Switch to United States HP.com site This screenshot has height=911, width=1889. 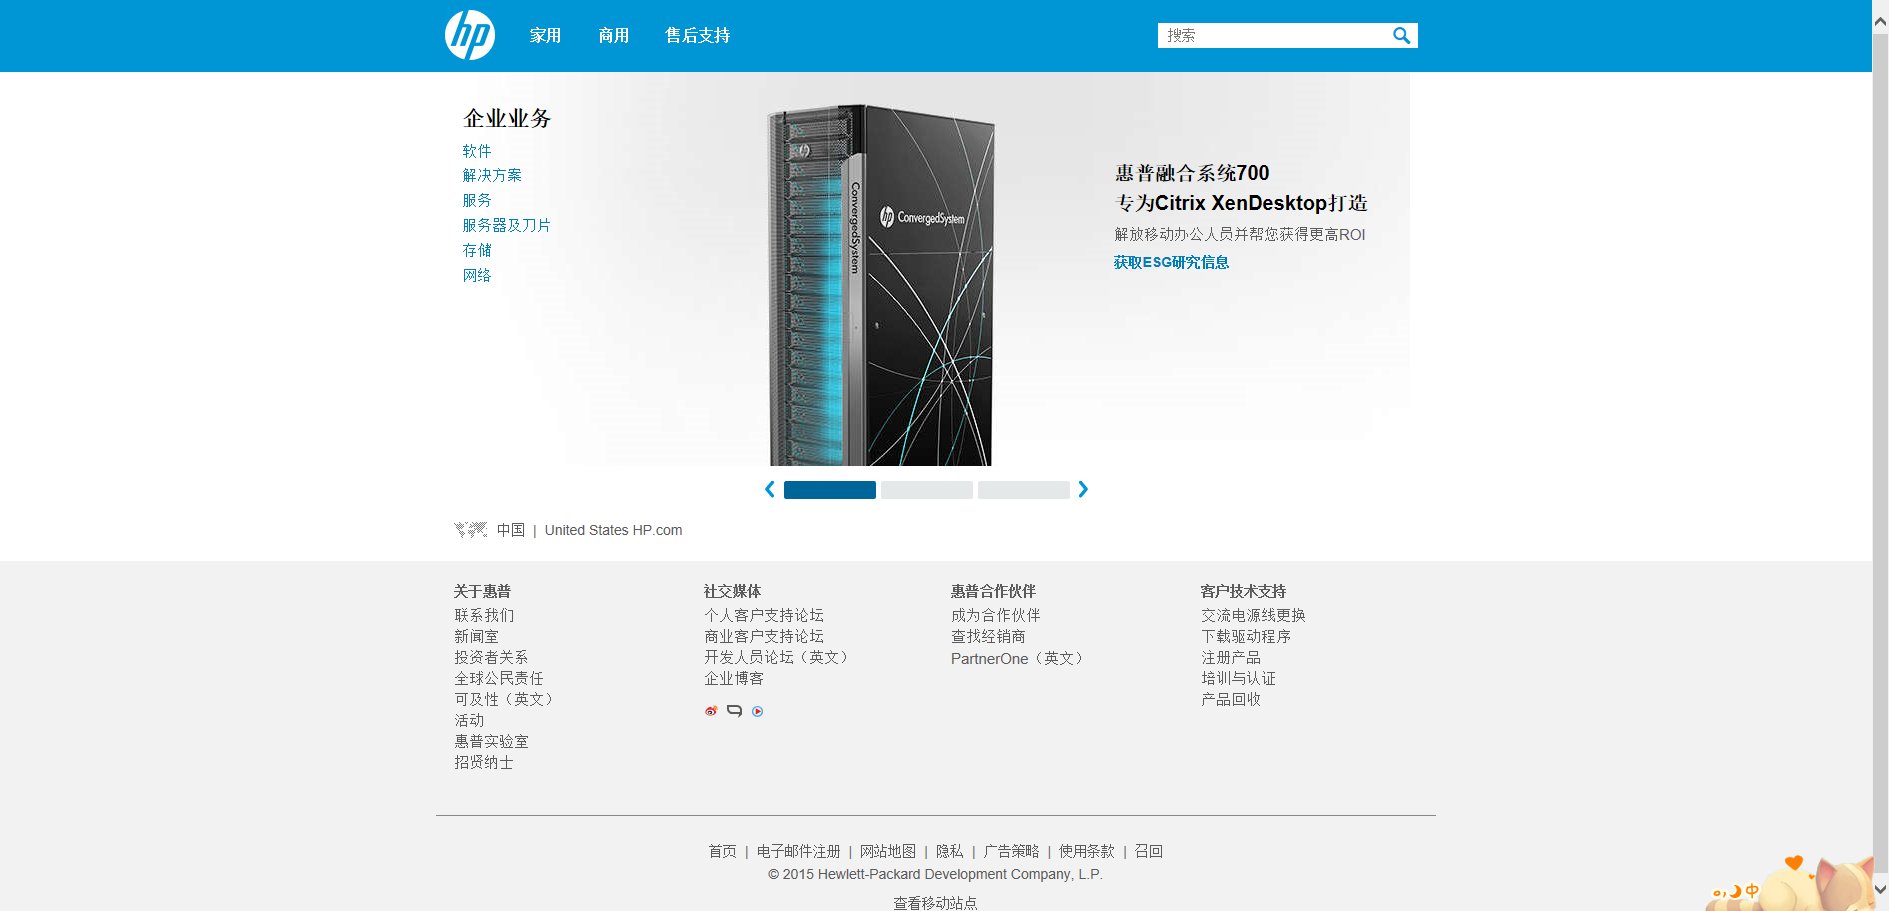pyautogui.click(x=613, y=530)
